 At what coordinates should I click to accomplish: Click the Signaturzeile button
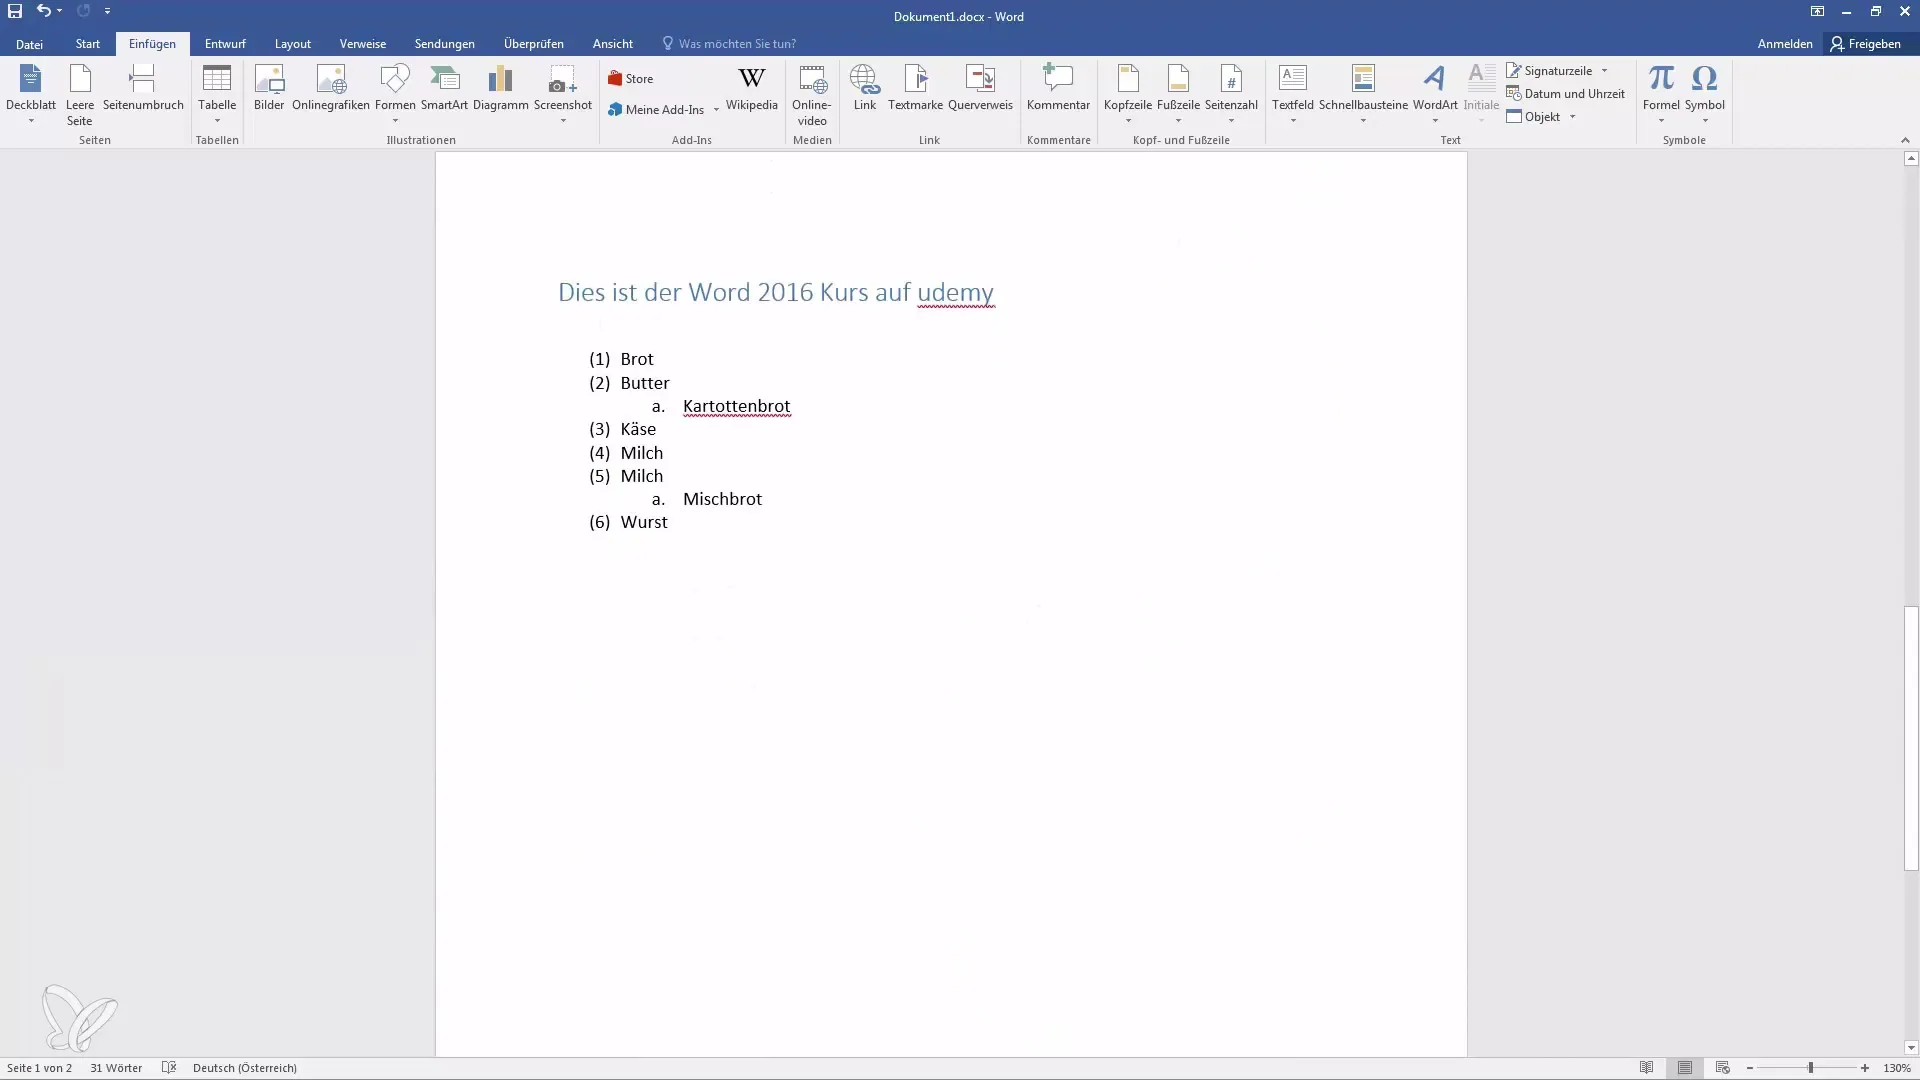pyautogui.click(x=1549, y=71)
